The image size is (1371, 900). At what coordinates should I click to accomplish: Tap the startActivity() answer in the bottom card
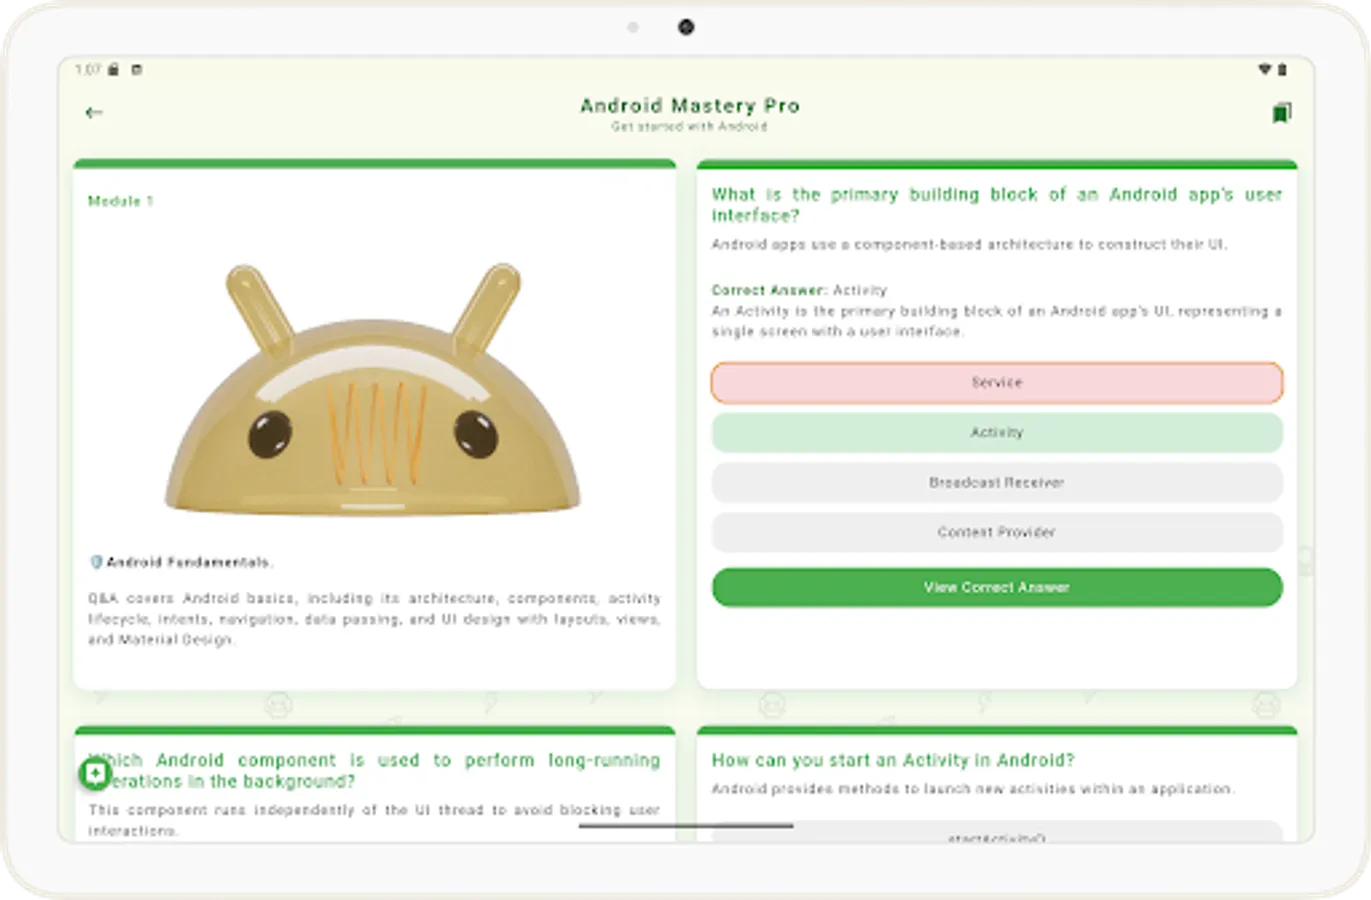point(996,838)
